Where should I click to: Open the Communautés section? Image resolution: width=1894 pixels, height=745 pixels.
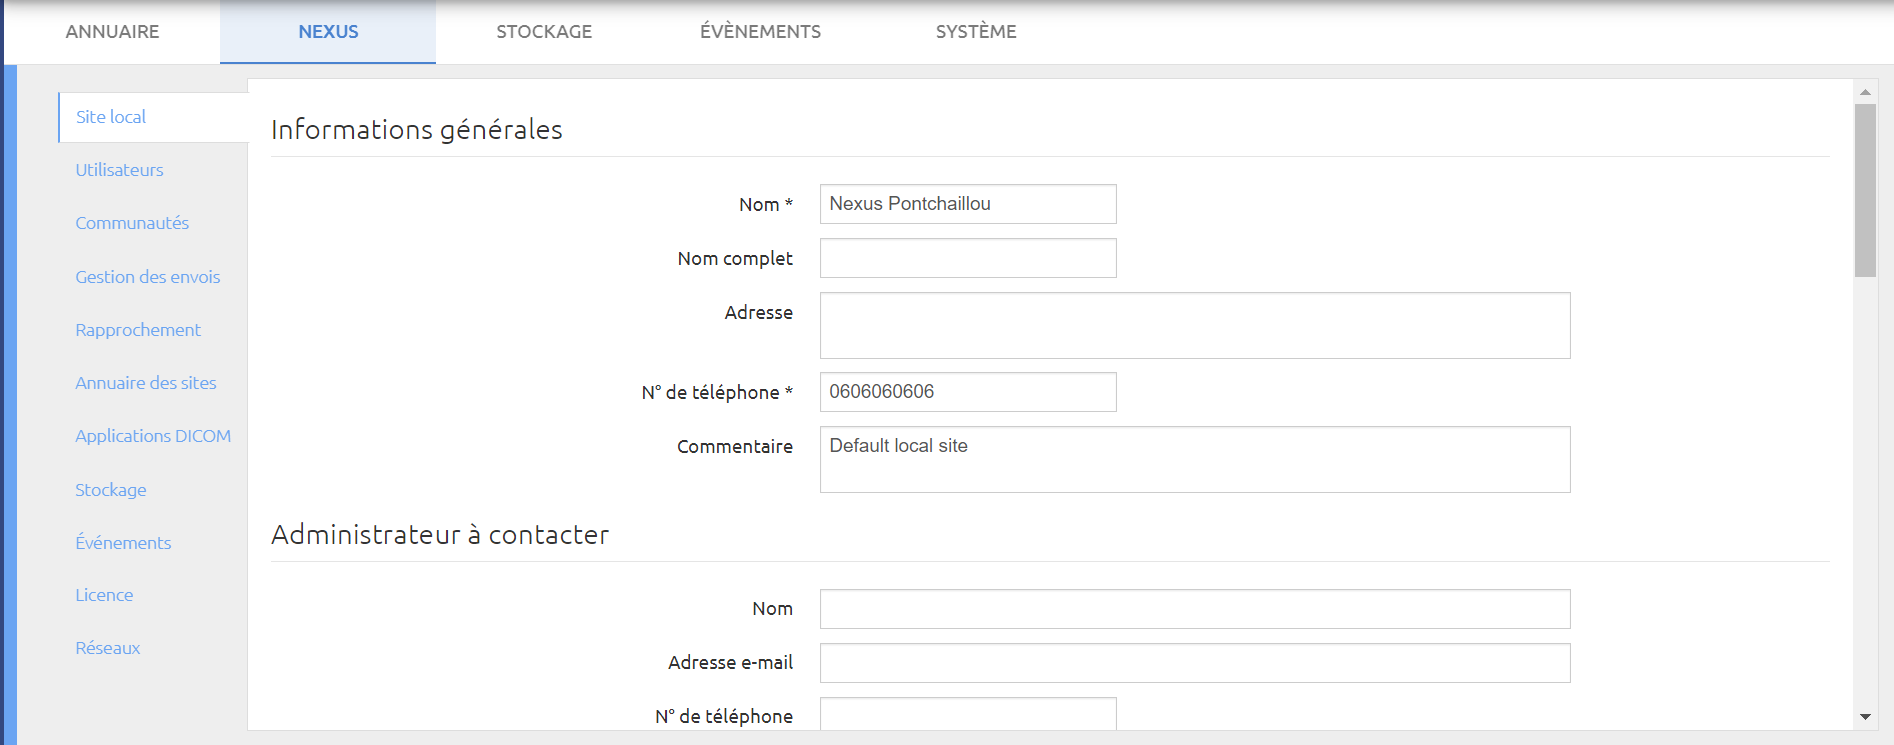(x=132, y=223)
